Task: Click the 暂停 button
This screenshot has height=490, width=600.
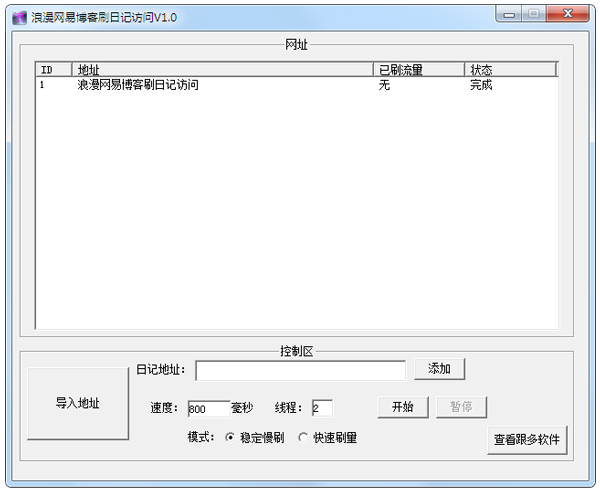Action: click(x=461, y=407)
